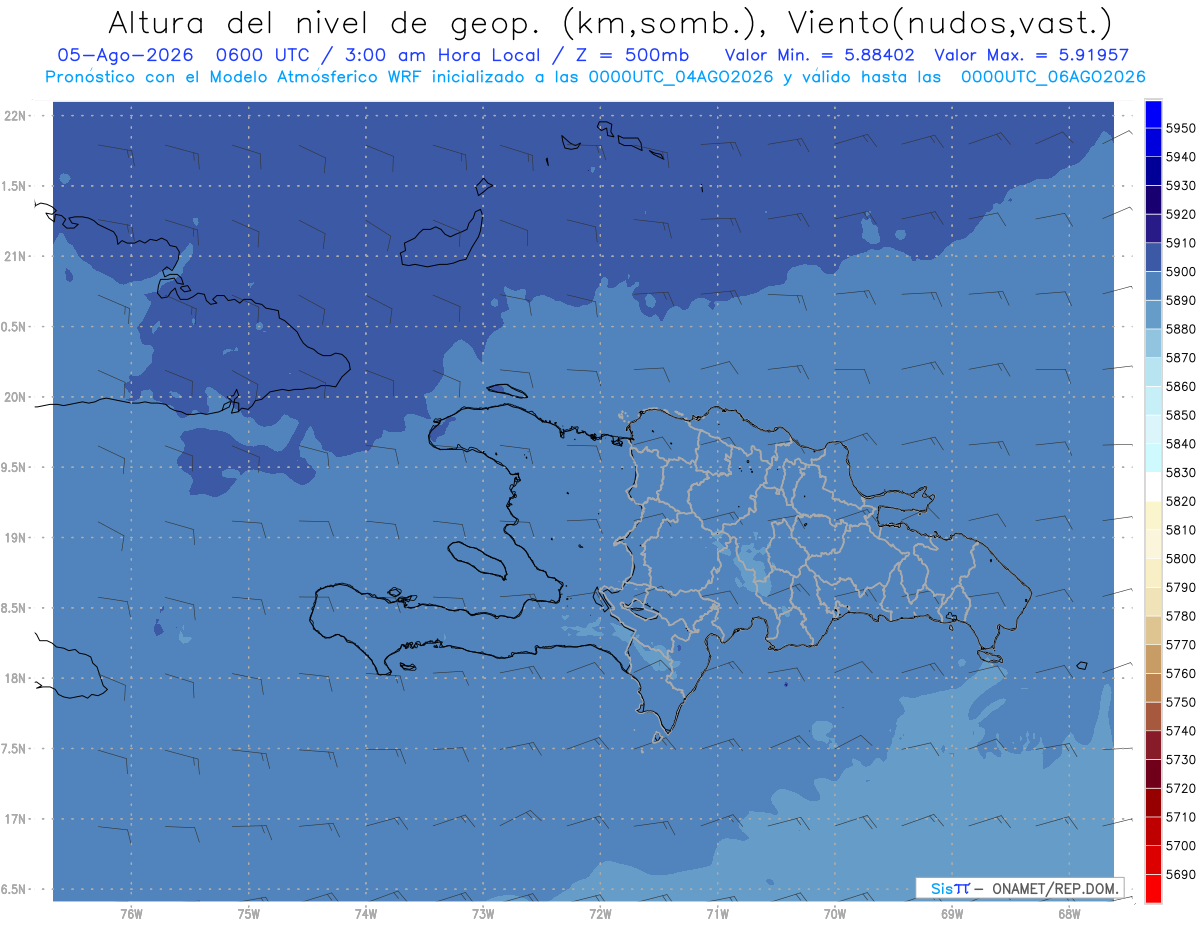Click the 70W longitude label

coord(835,913)
